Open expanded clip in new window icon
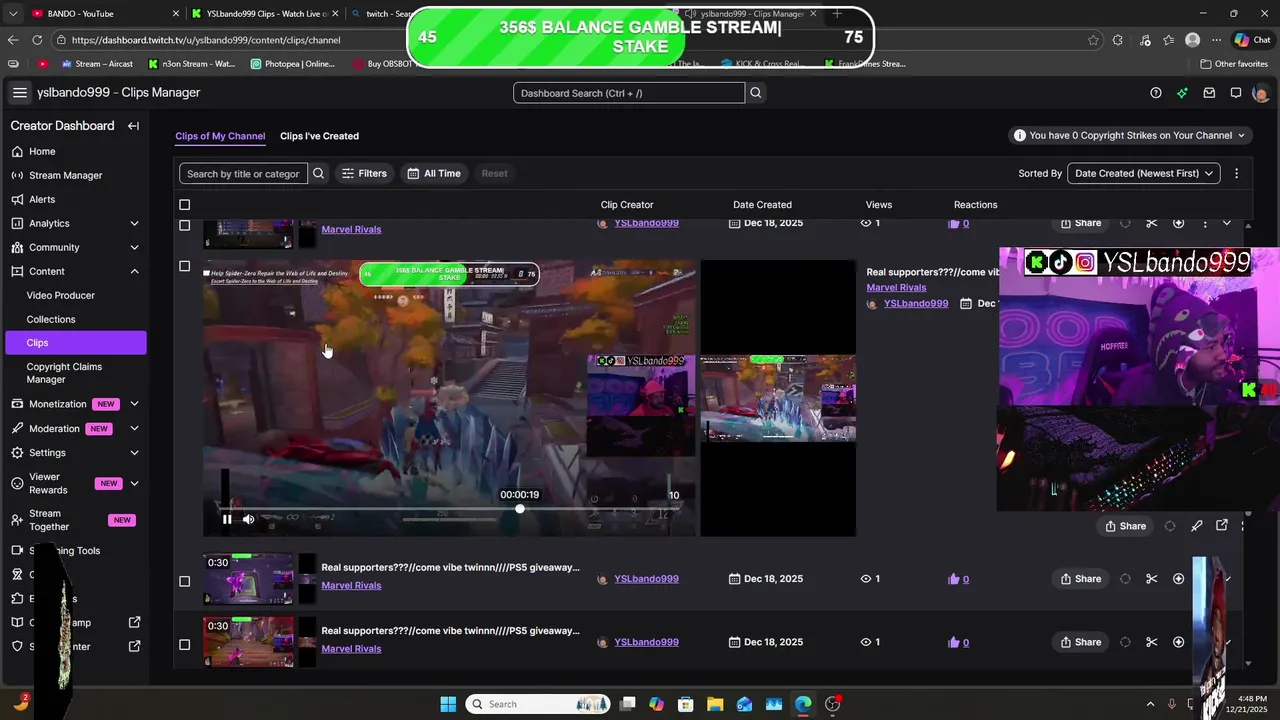The image size is (1280, 720). pos(1222,525)
